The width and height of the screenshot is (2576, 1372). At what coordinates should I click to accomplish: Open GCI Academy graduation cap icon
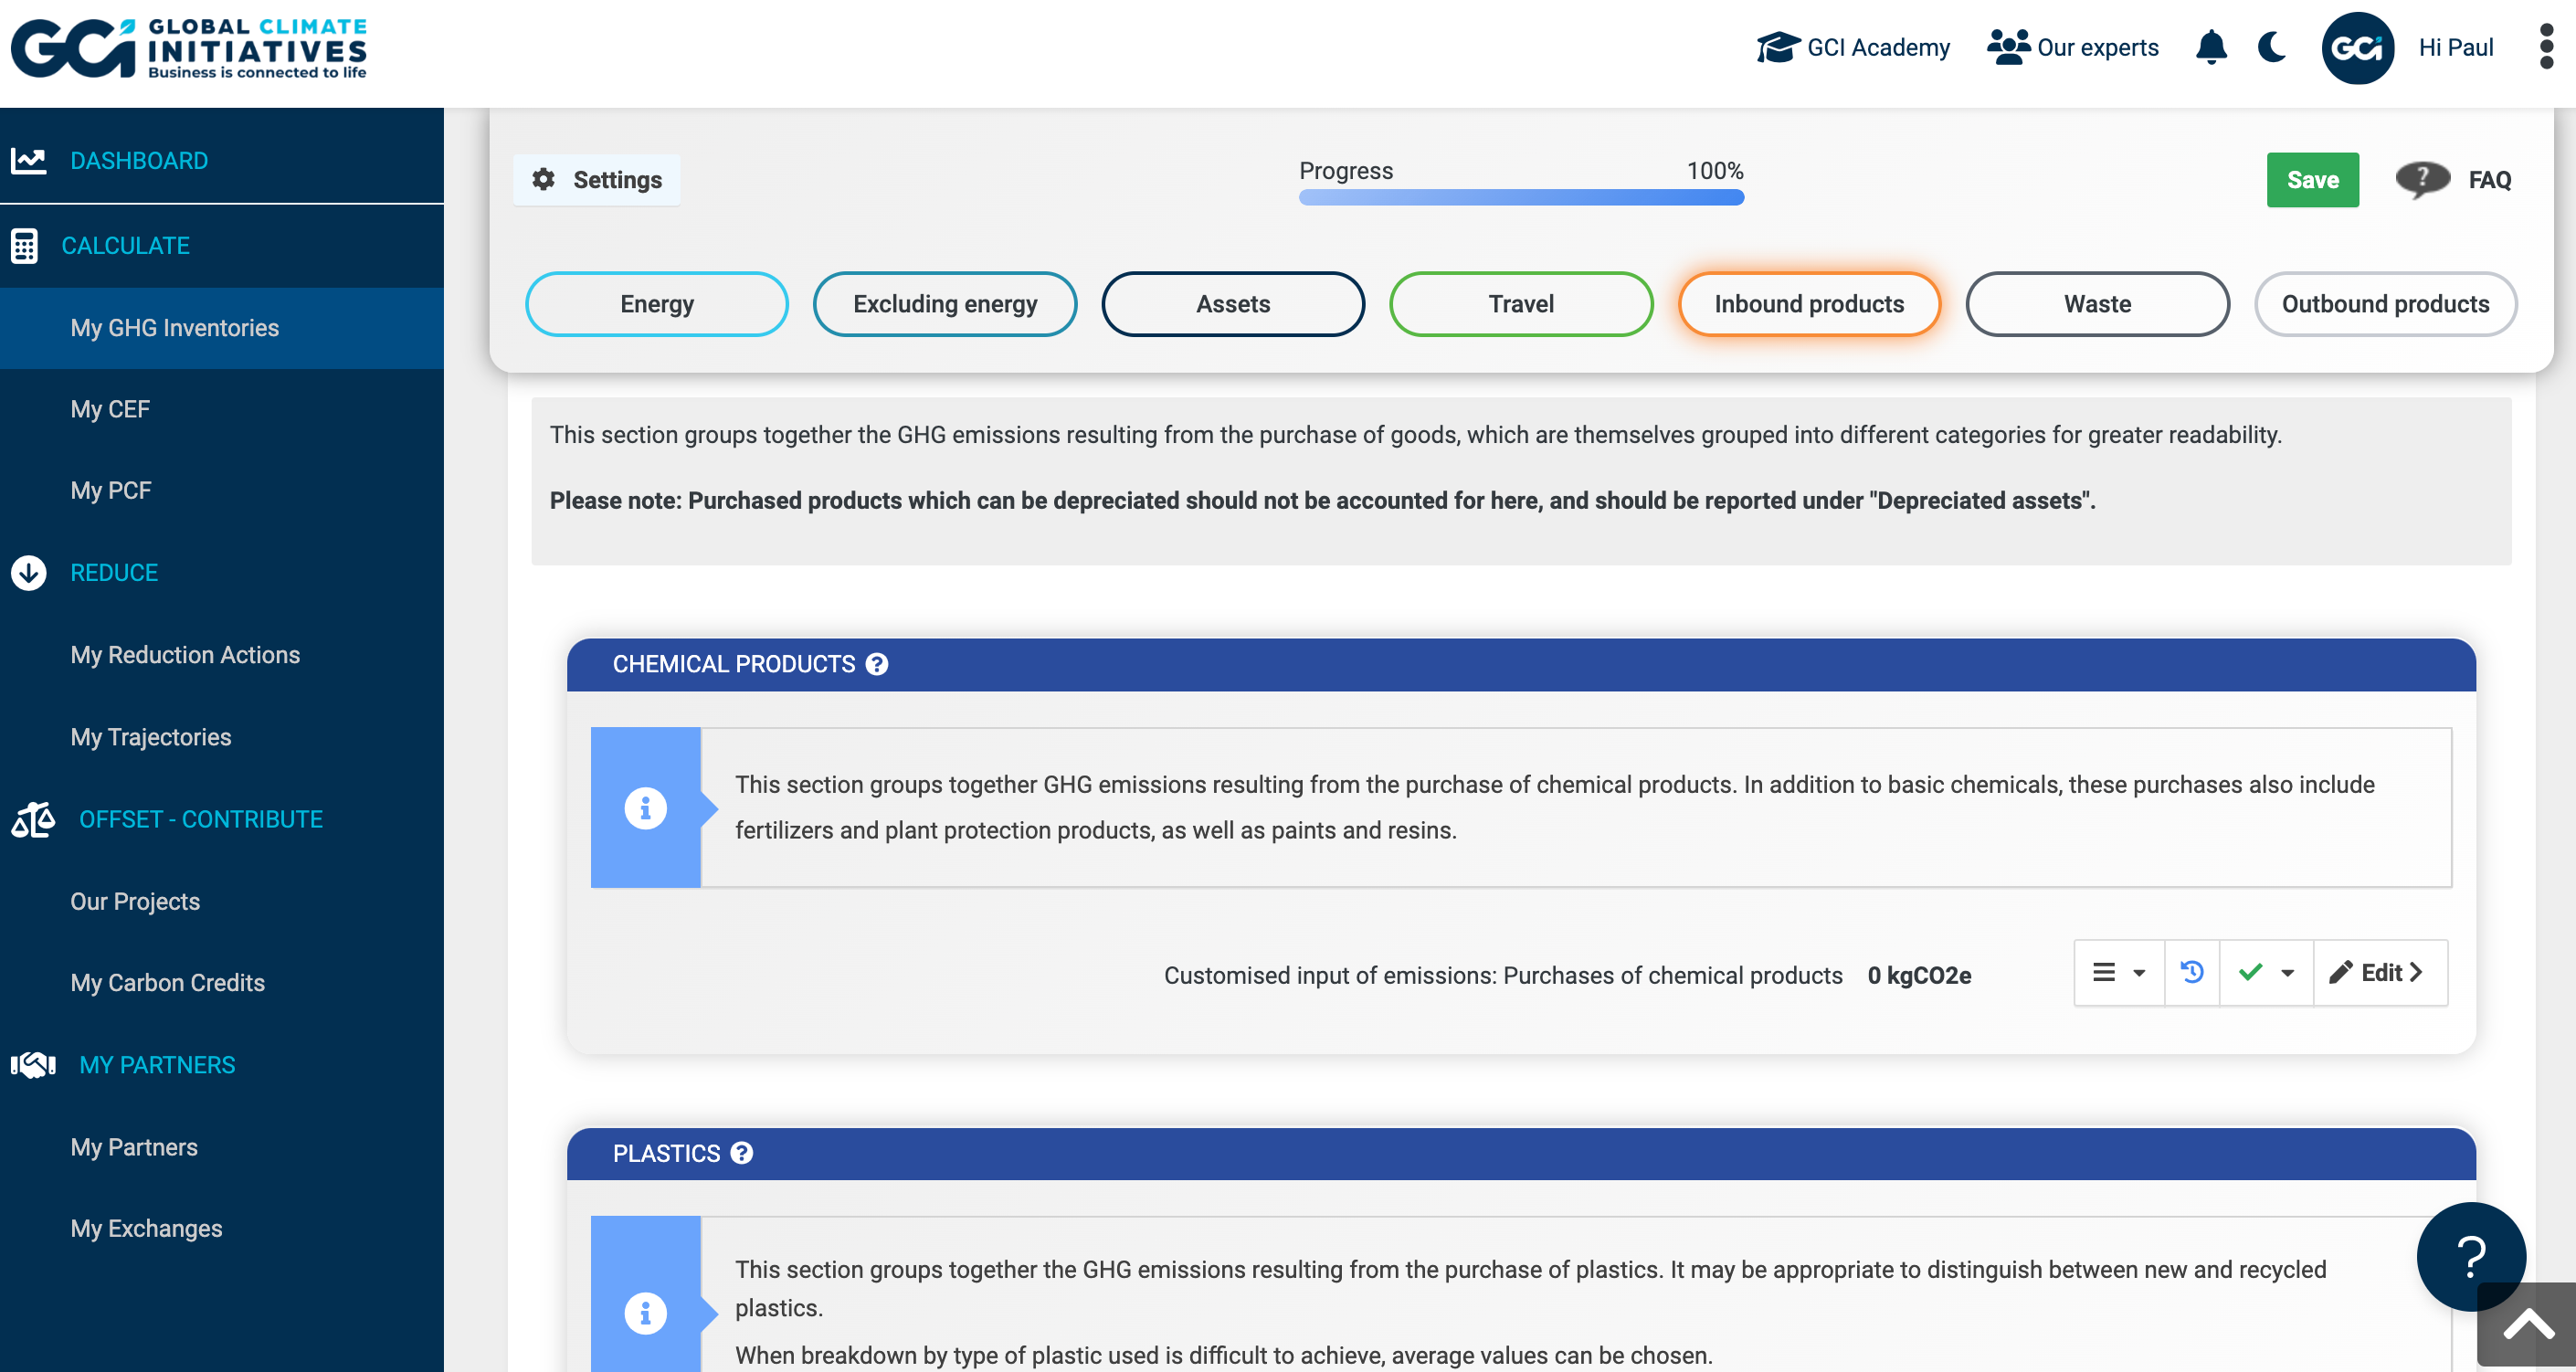[1778, 47]
